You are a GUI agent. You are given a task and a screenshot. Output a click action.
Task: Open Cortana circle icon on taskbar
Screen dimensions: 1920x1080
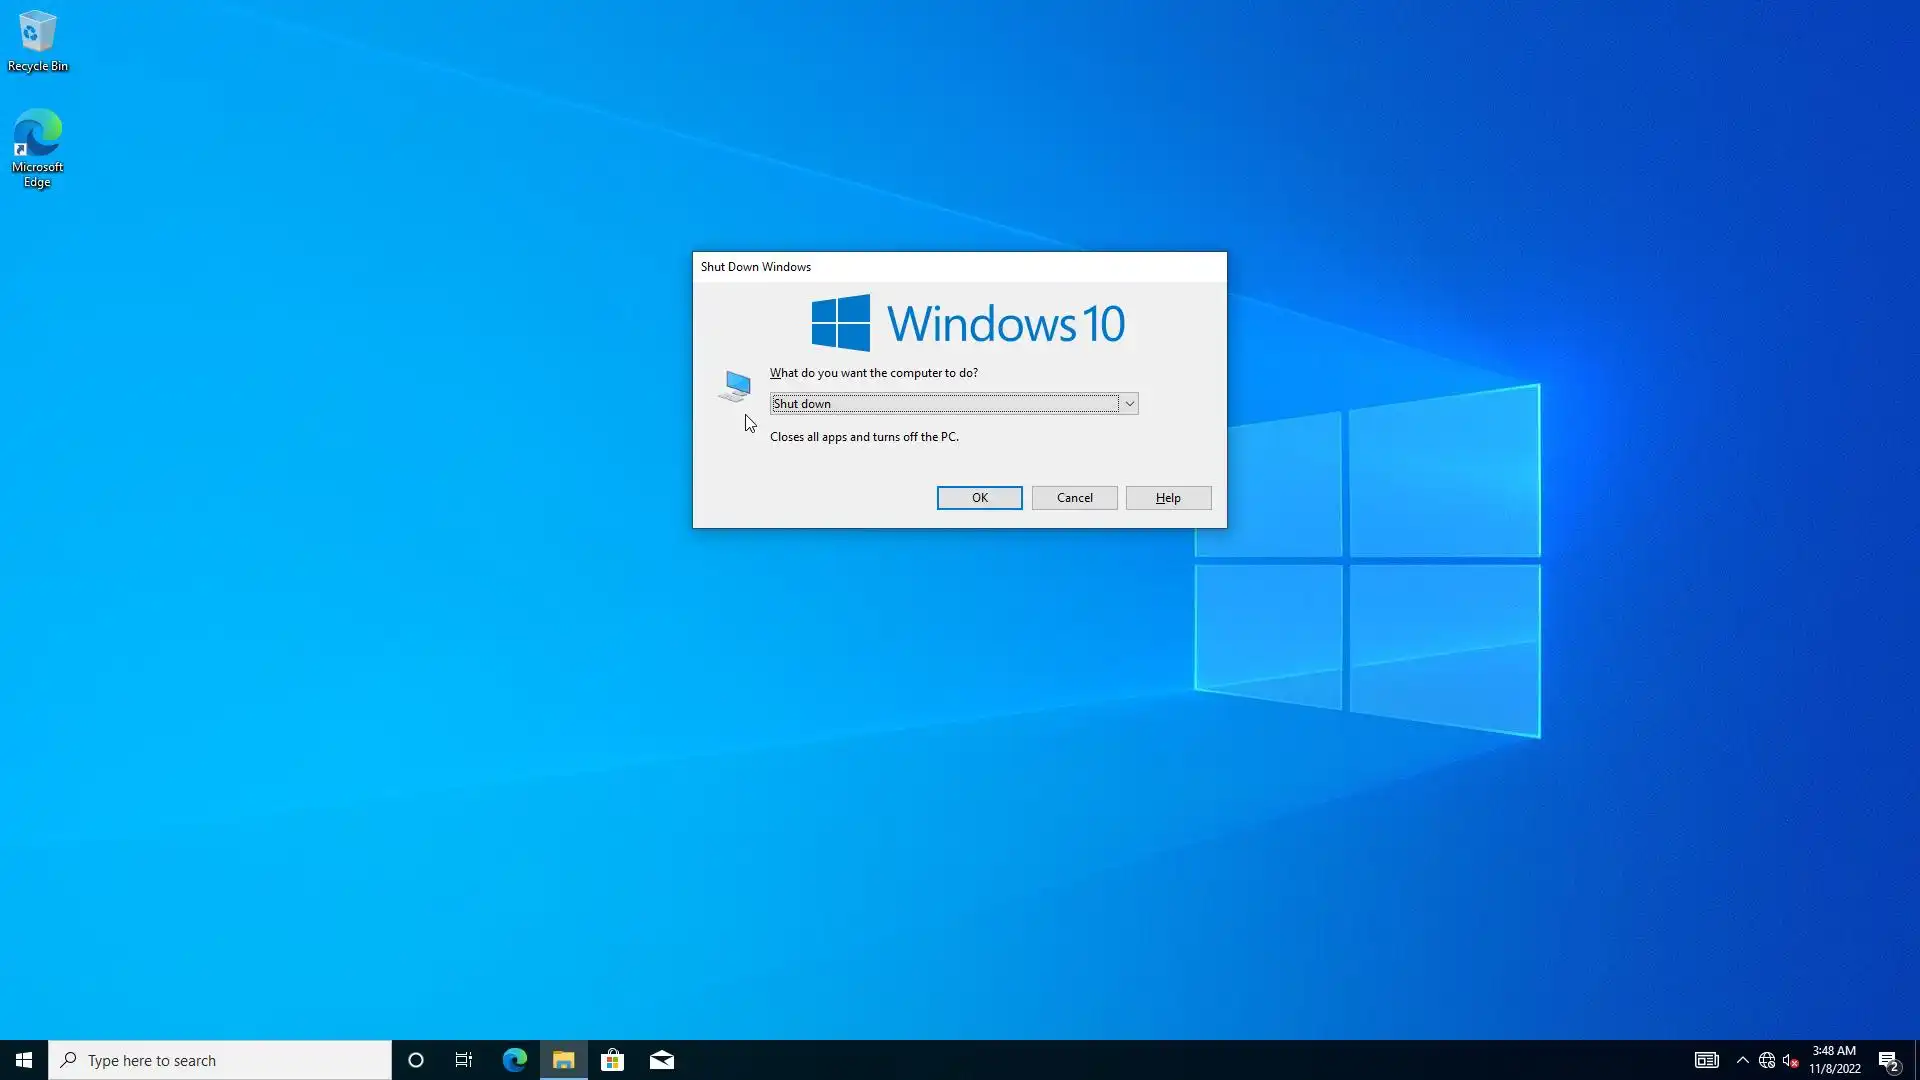point(416,1060)
